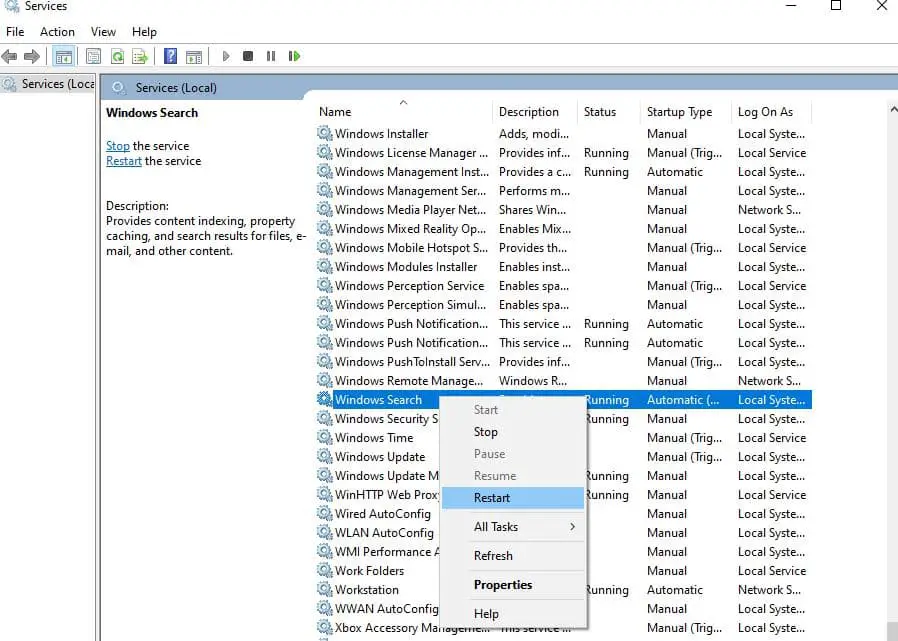Click gear icon beside Windows Update
The width and height of the screenshot is (898, 641).
325,457
